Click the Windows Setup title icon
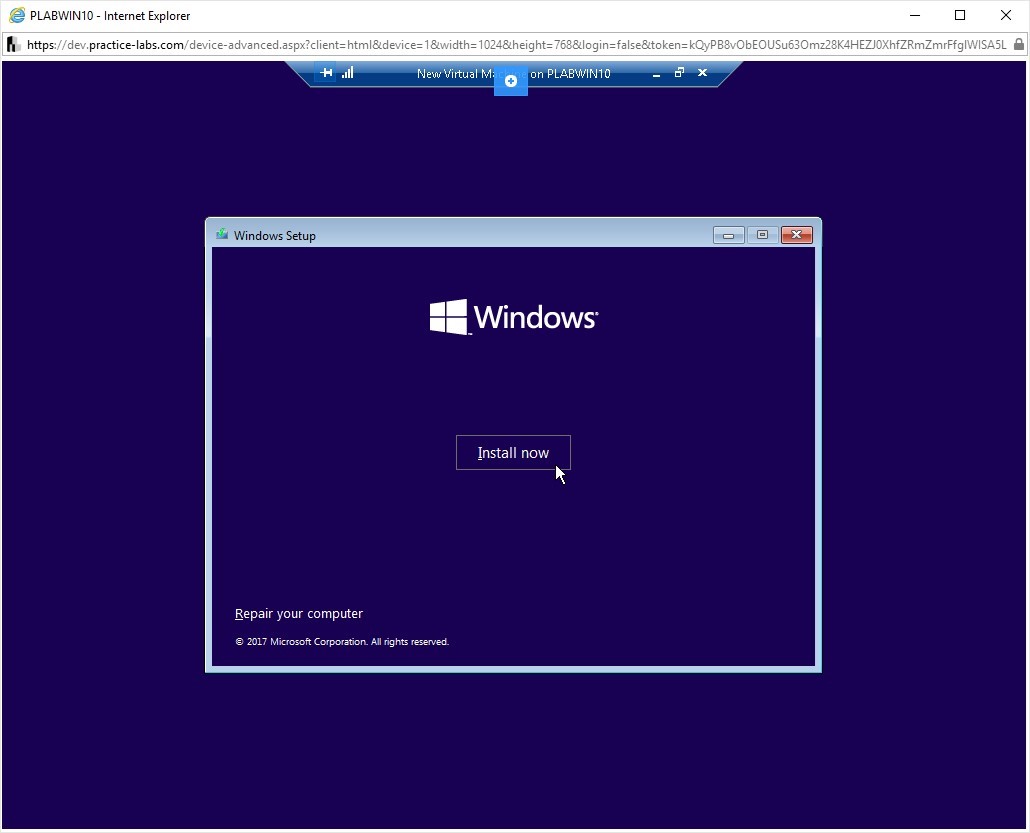Viewport: 1030px width, 833px height. point(222,235)
